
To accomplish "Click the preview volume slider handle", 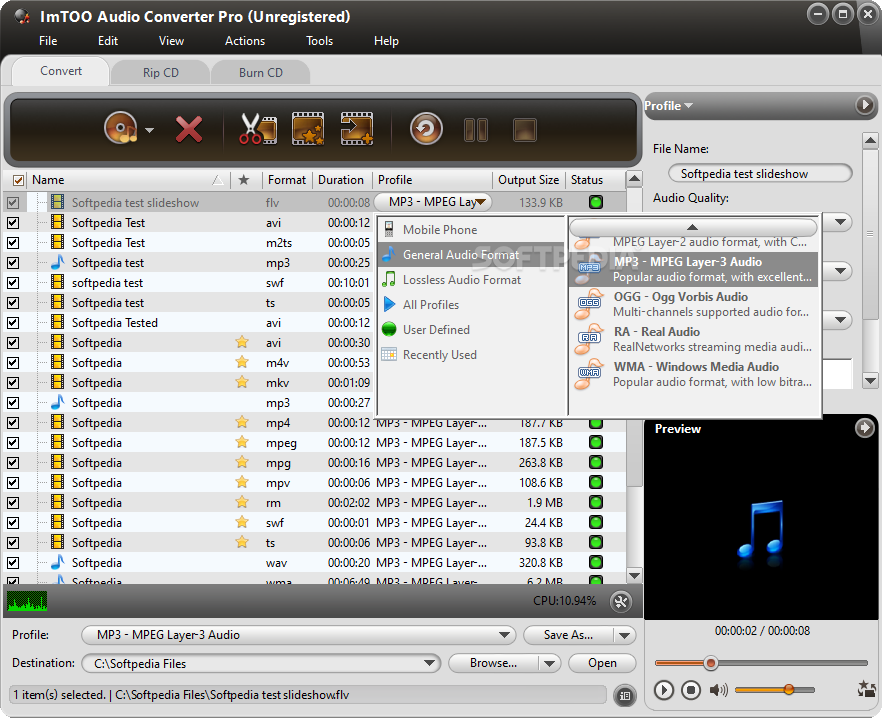I will tap(789, 689).
